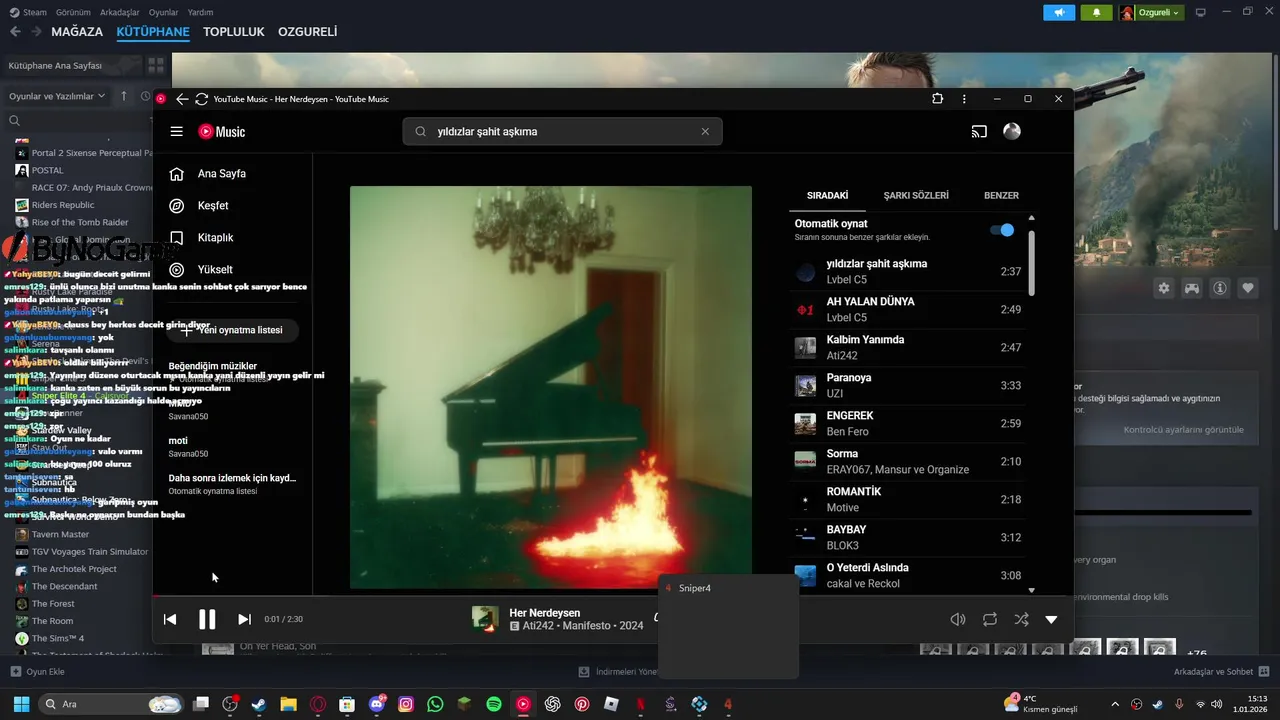Play ROMANTİK by Motive
Screen dimensions: 1280x720
pyautogui.click(x=907, y=500)
